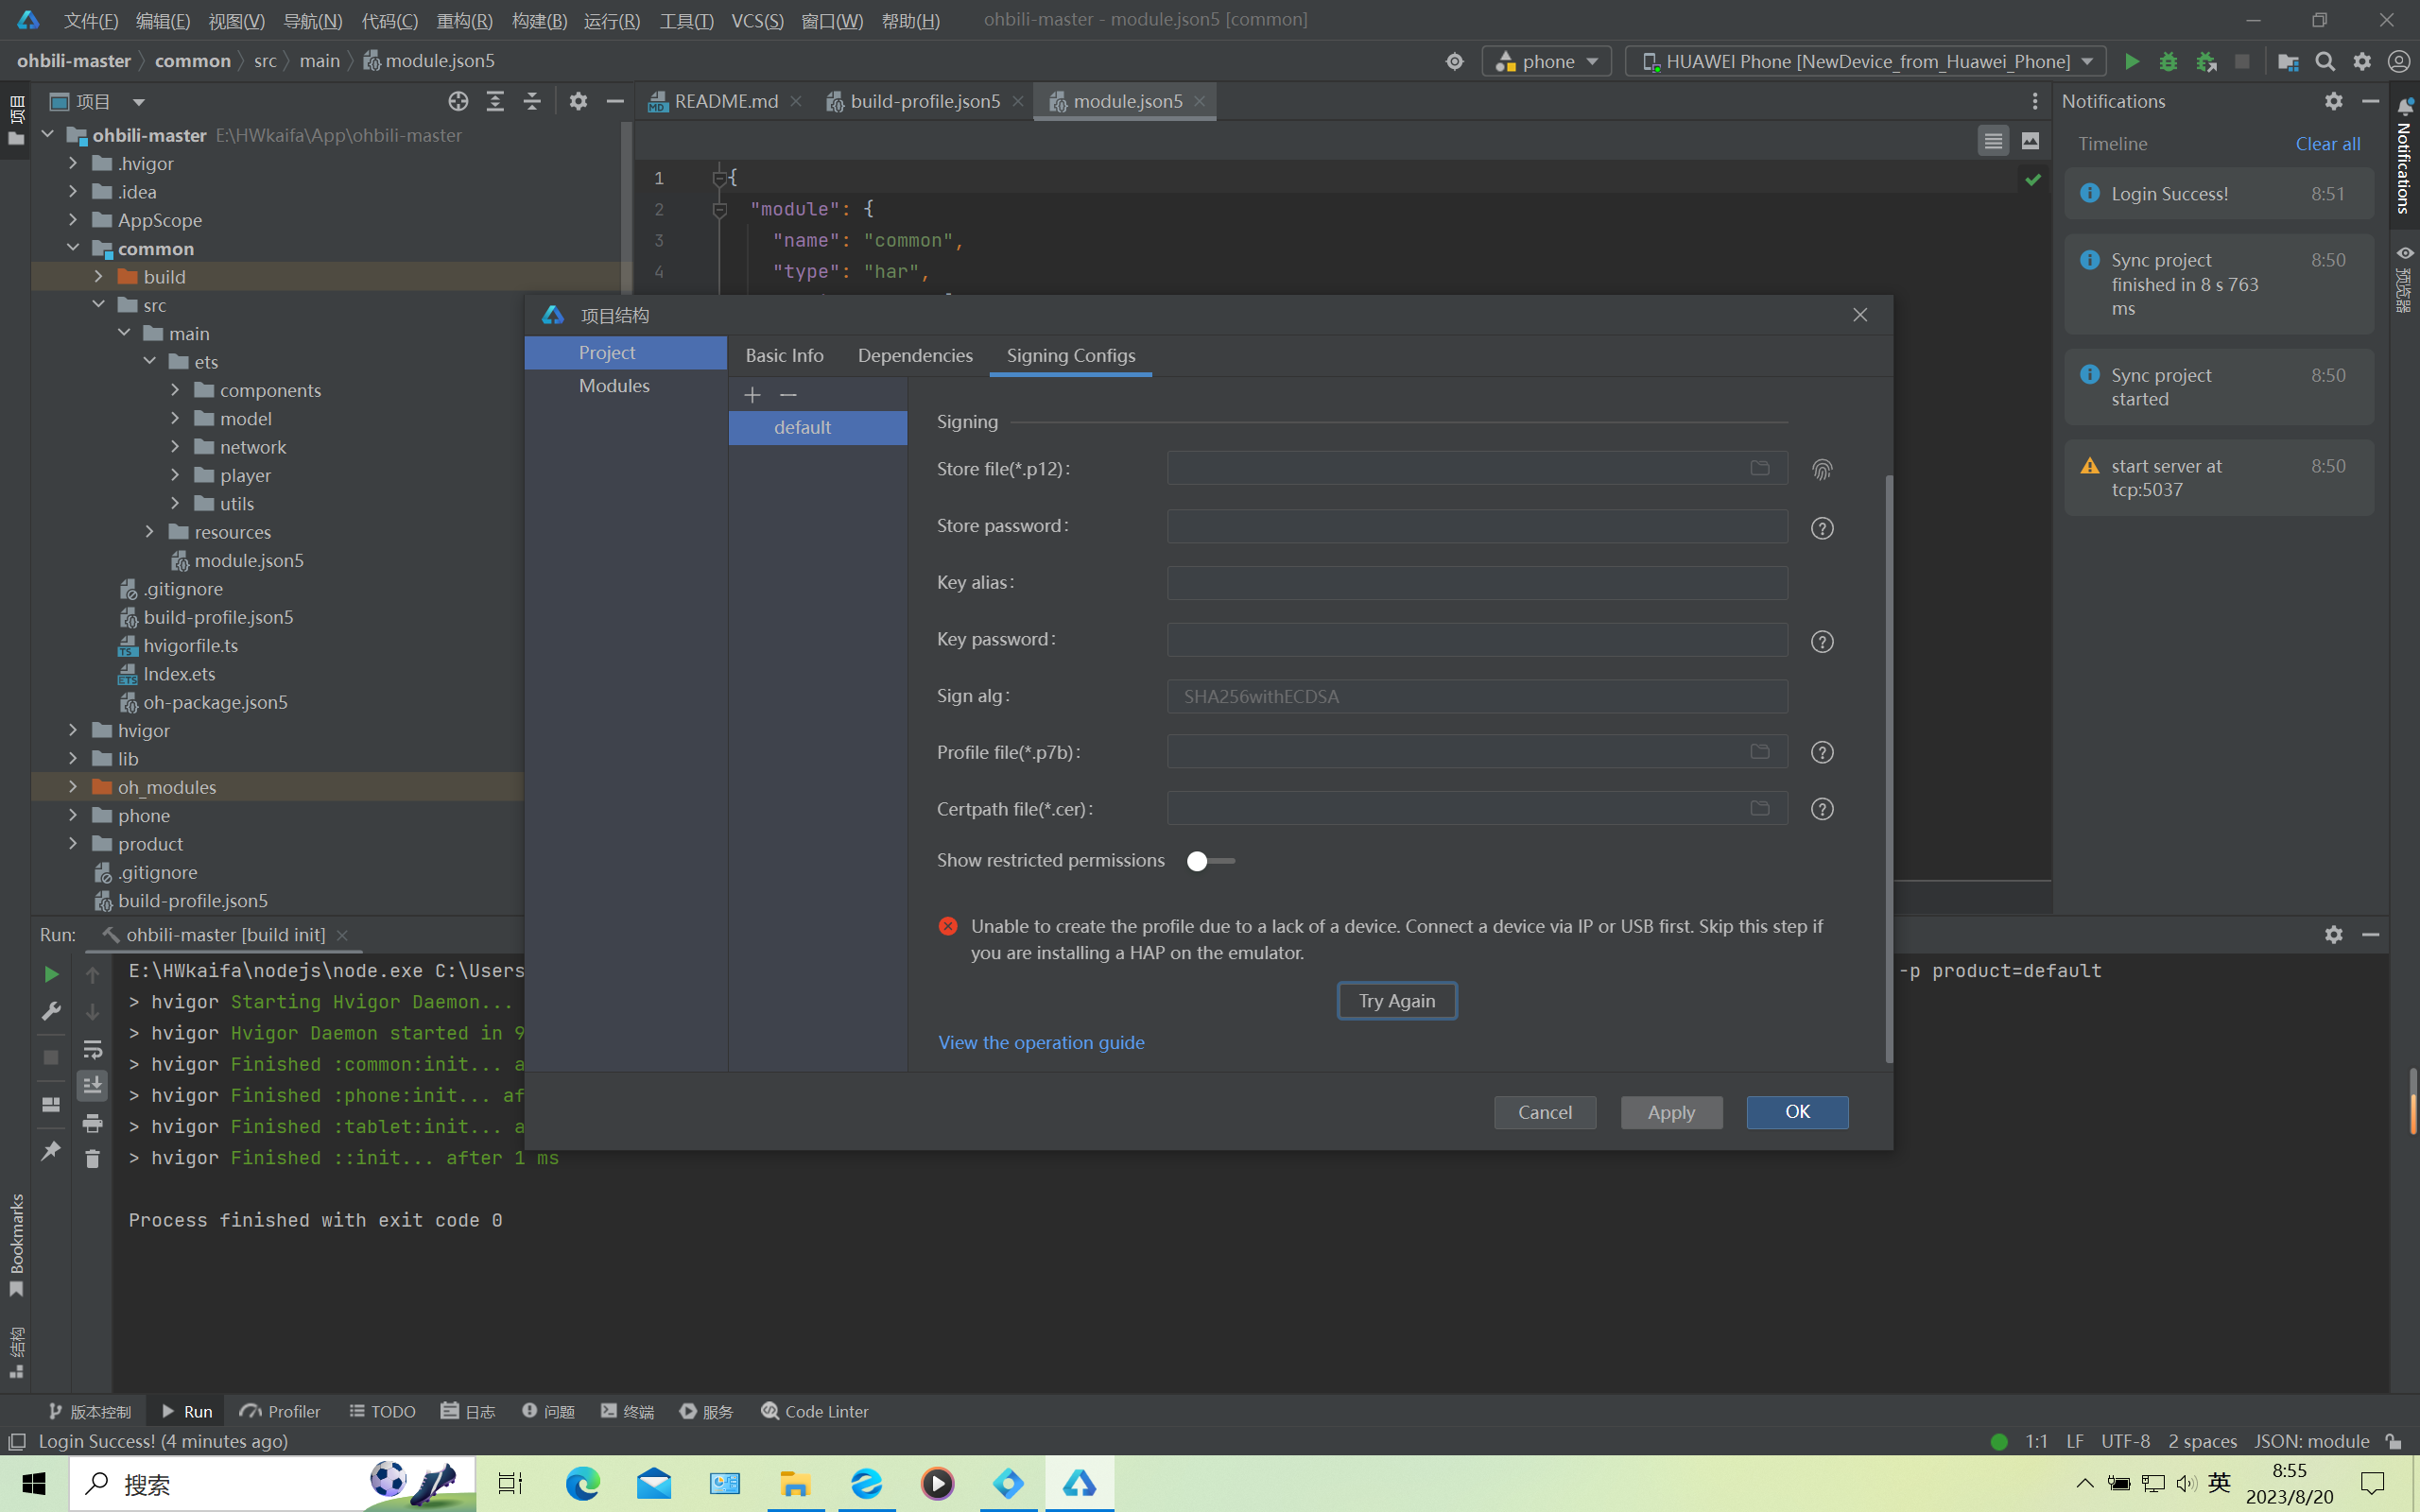Screen dimensions: 2420x1512
Task: Click the Apply button
Action: click(x=1671, y=1112)
